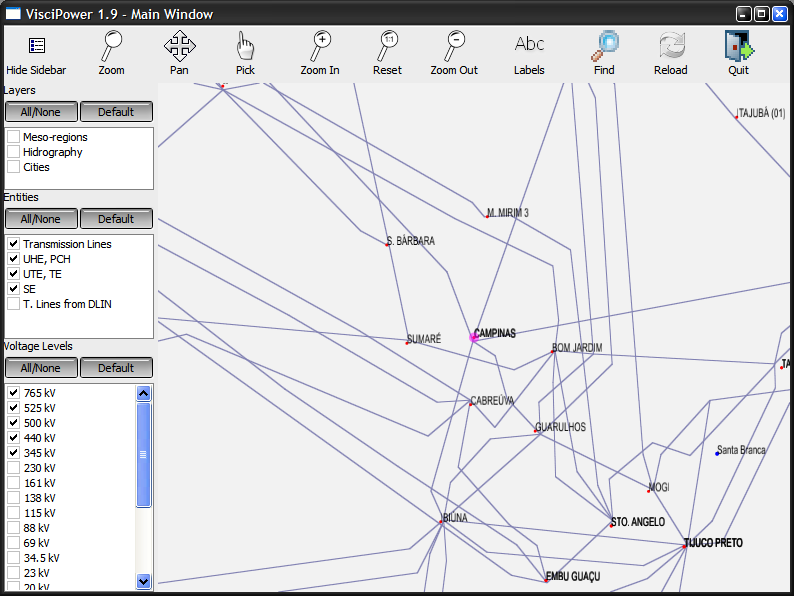The image size is (794, 596).
Task: Uncheck 345 kV voltage level
Action: [14, 453]
